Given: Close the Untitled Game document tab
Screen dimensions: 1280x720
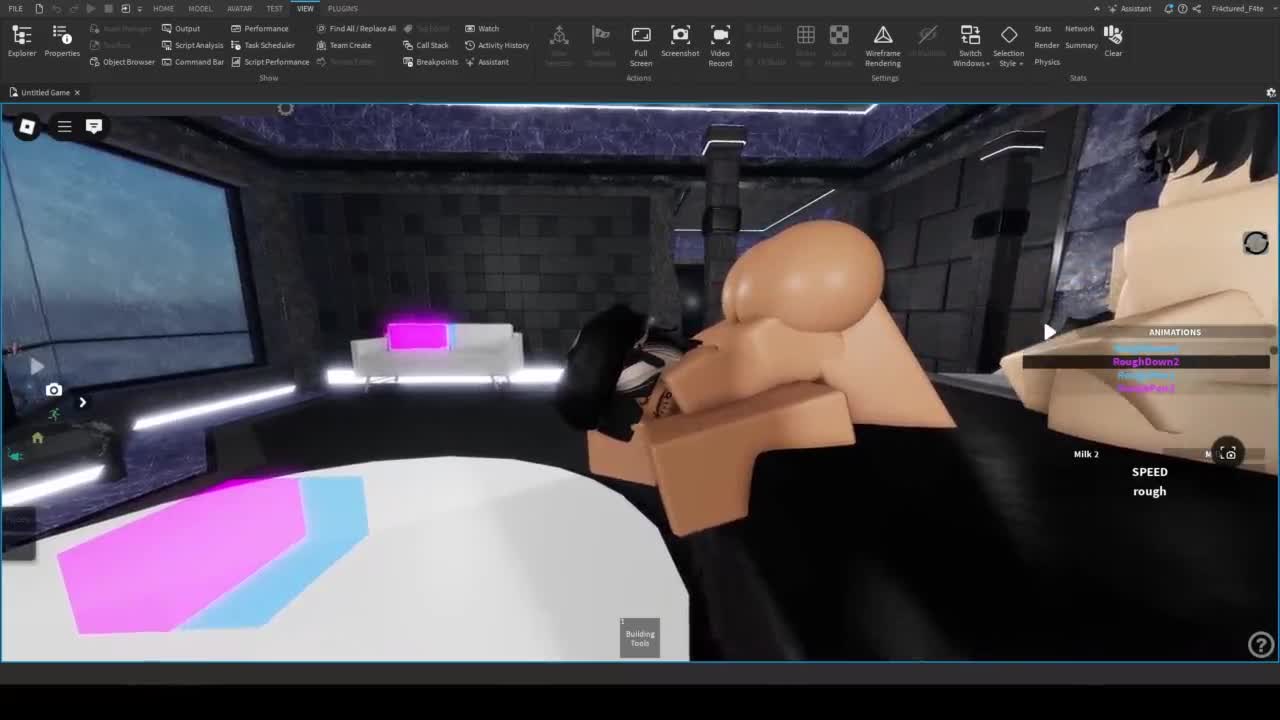Looking at the screenshot, I should 77,92.
